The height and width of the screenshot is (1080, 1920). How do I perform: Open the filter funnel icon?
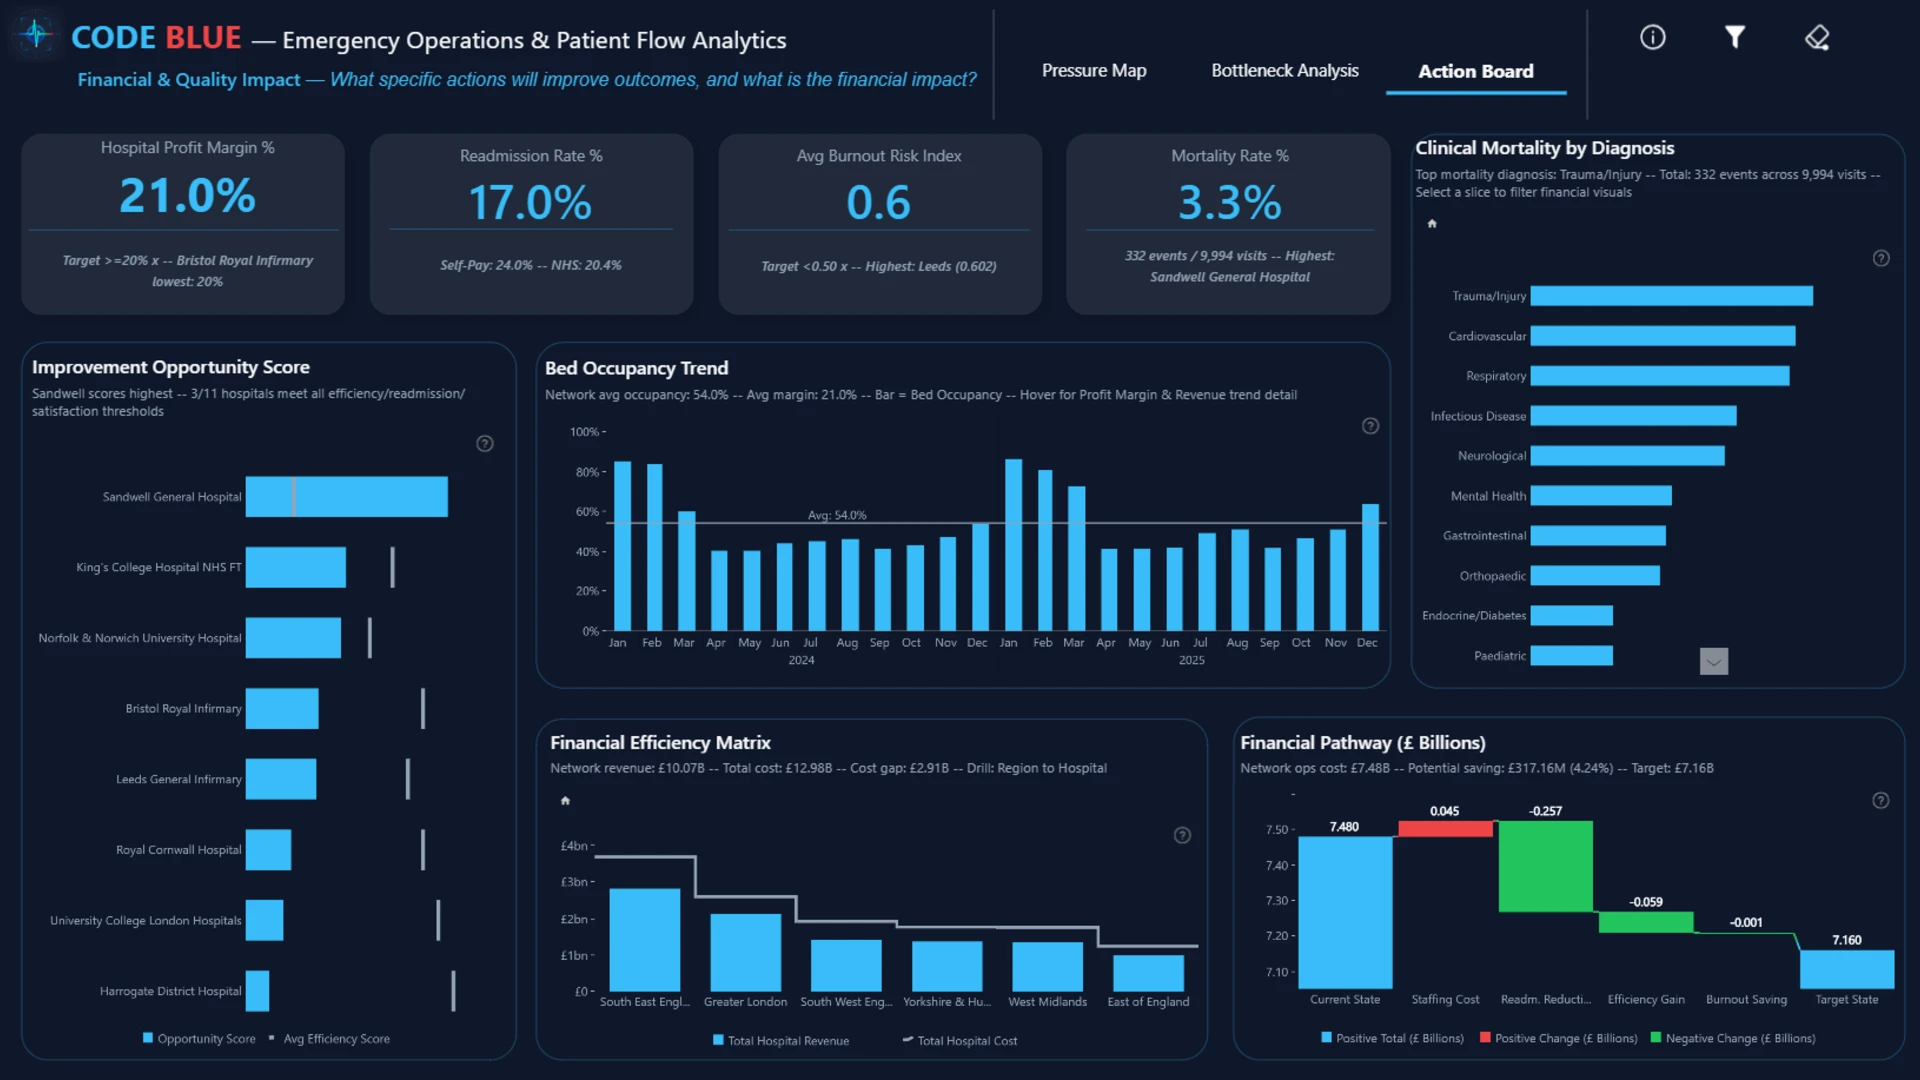coord(1735,38)
